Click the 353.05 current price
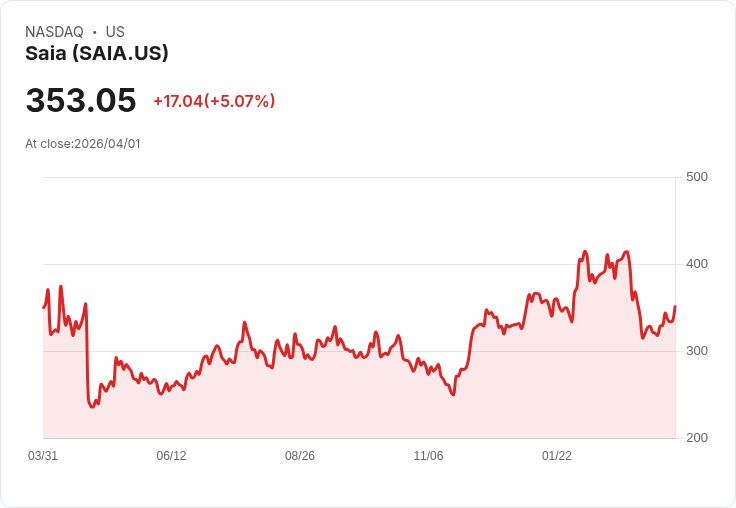The height and width of the screenshot is (508, 736). 81,101
